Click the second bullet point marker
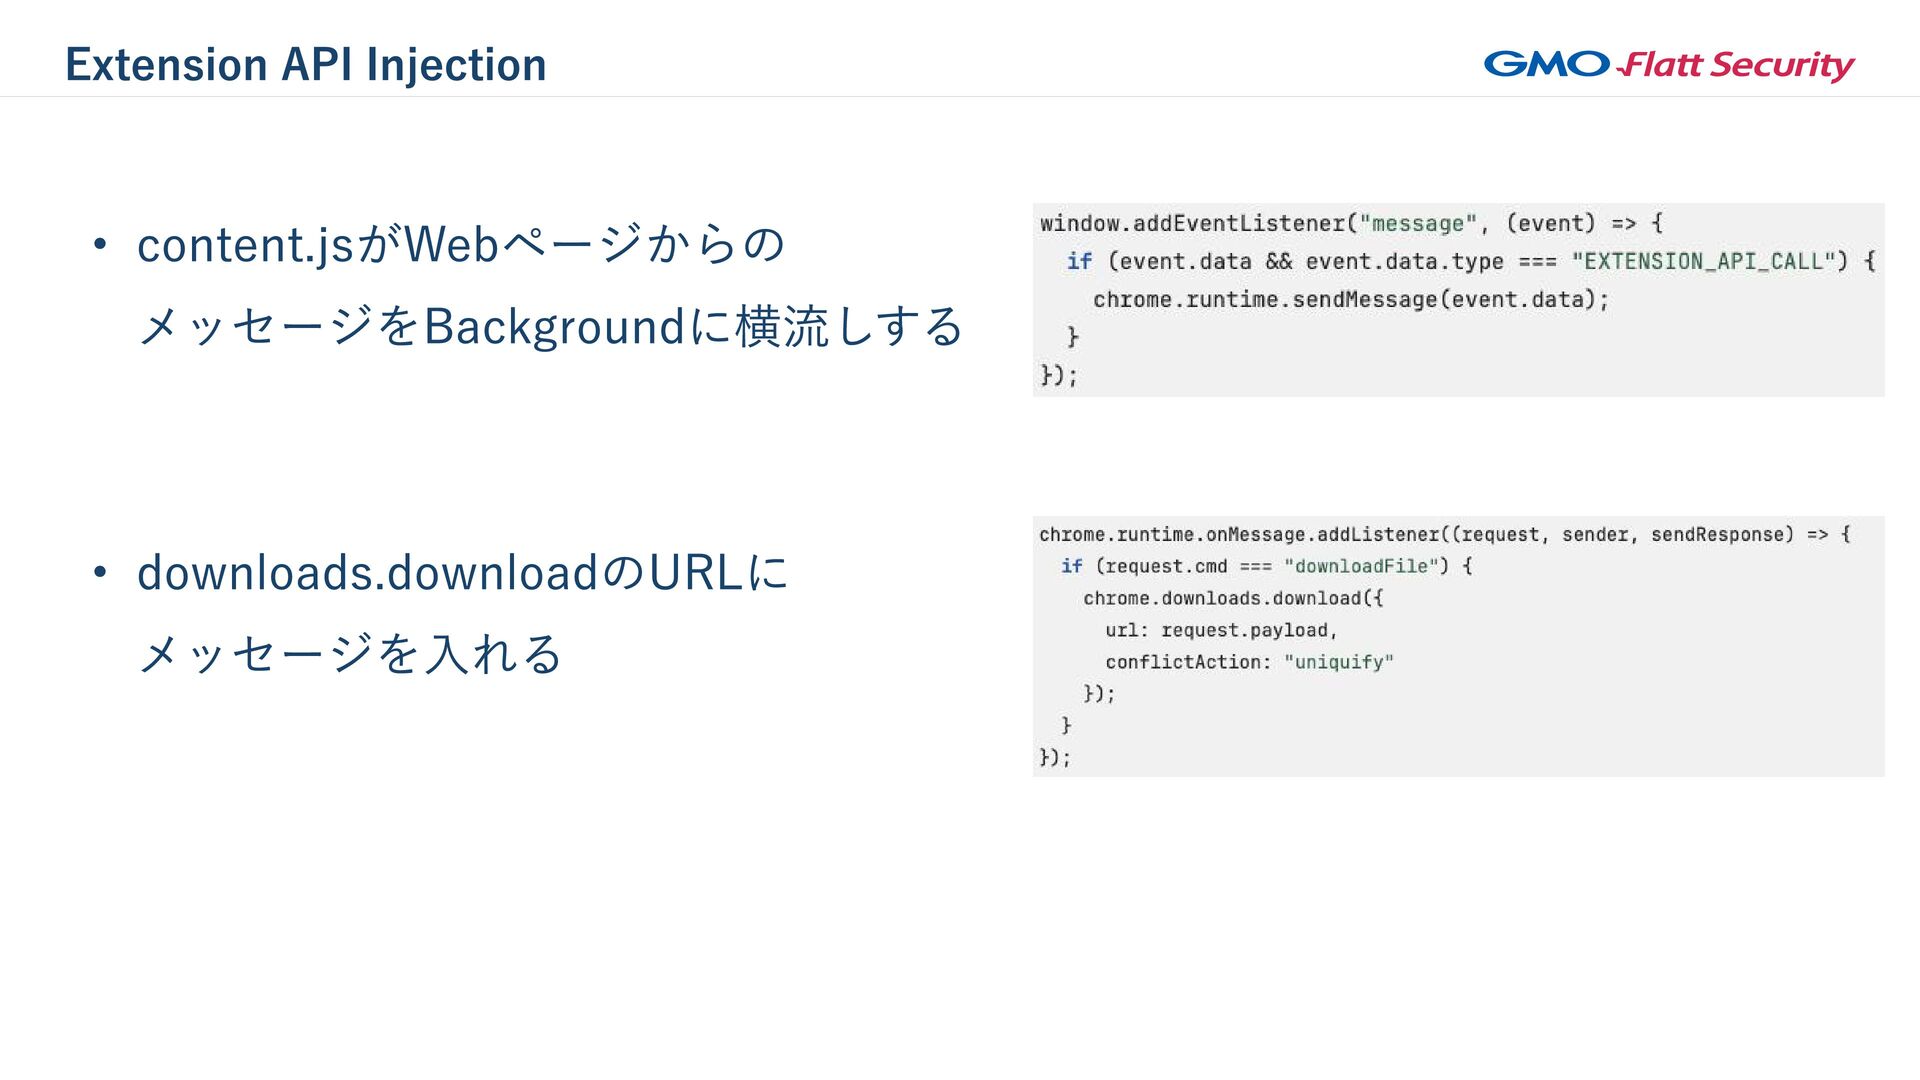 point(99,573)
